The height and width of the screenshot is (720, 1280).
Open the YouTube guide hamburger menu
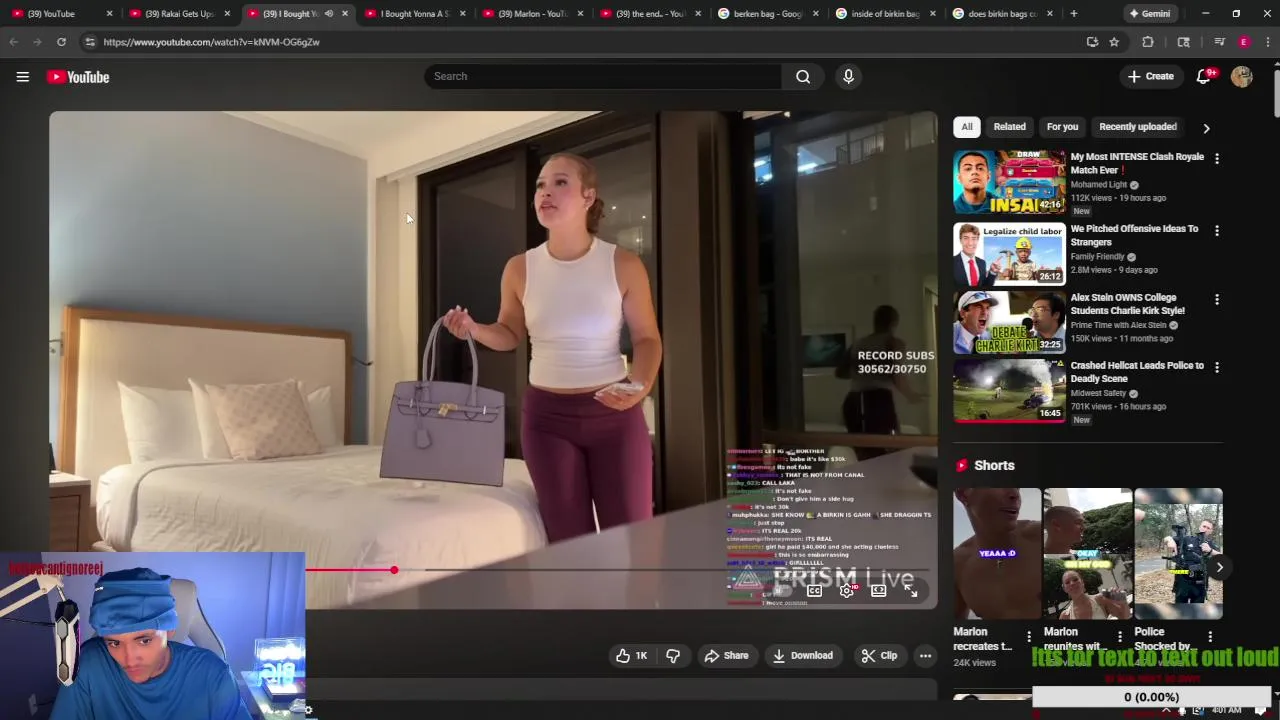click(22, 77)
